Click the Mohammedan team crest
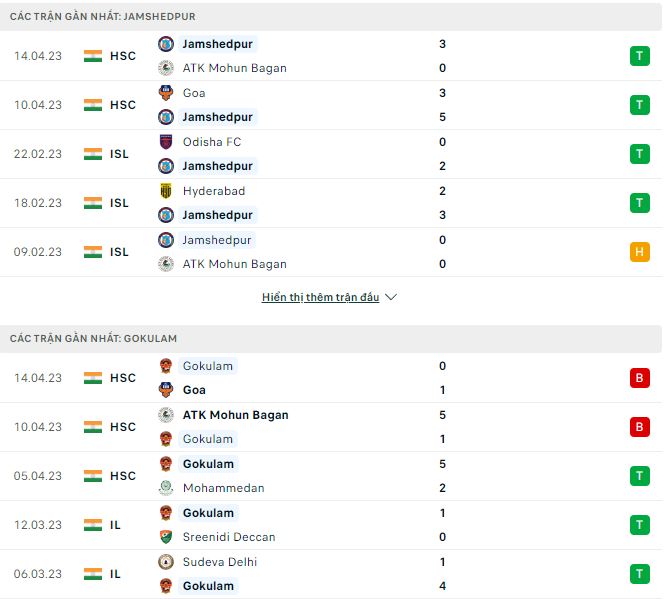665x600 pixels. [166, 488]
